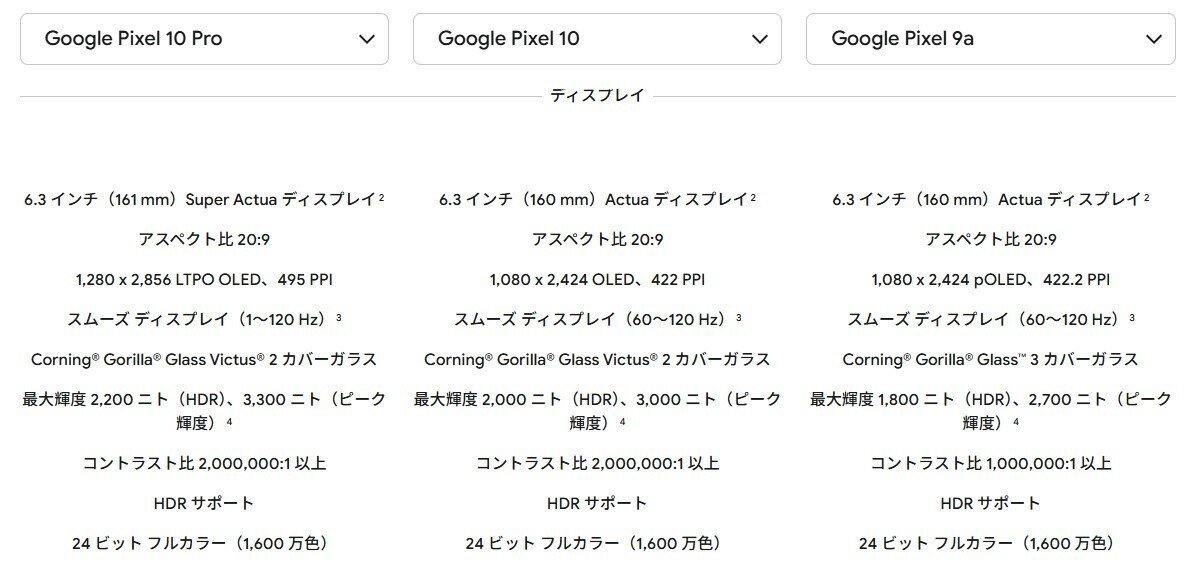
Task: Click the ディスプレイ section heading
Action: (597, 96)
